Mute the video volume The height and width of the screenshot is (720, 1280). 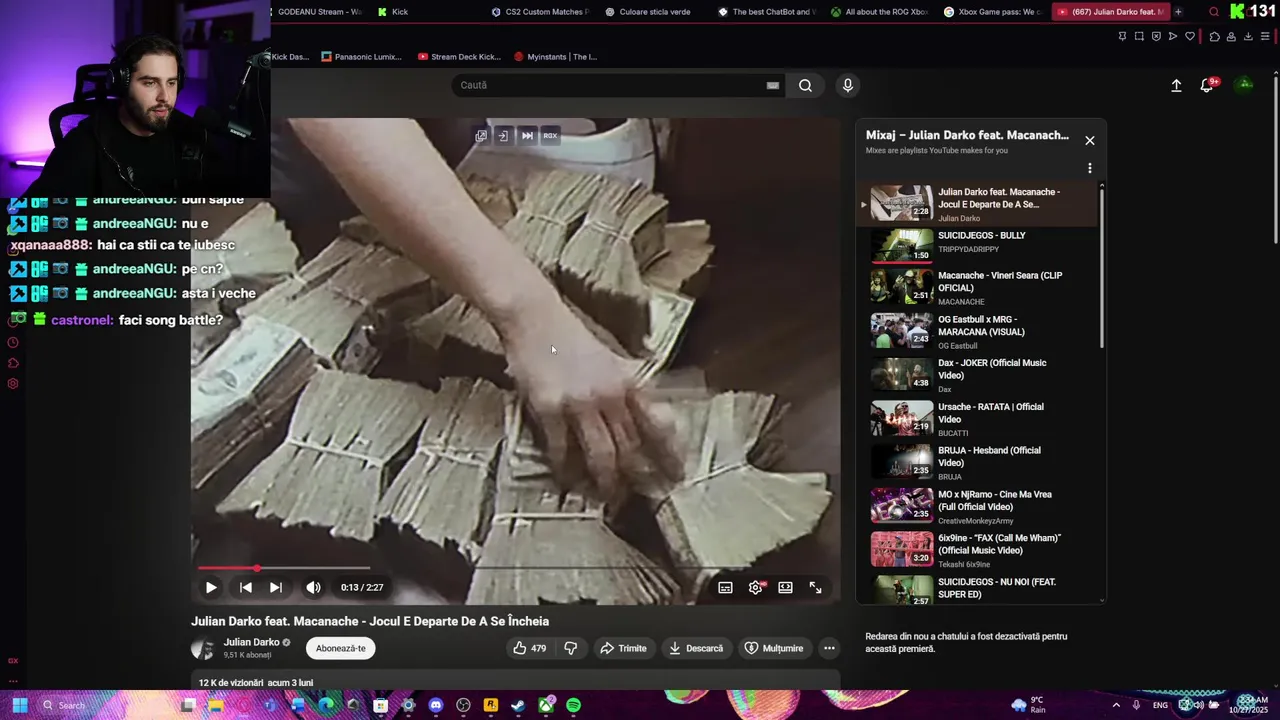pos(313,588)
